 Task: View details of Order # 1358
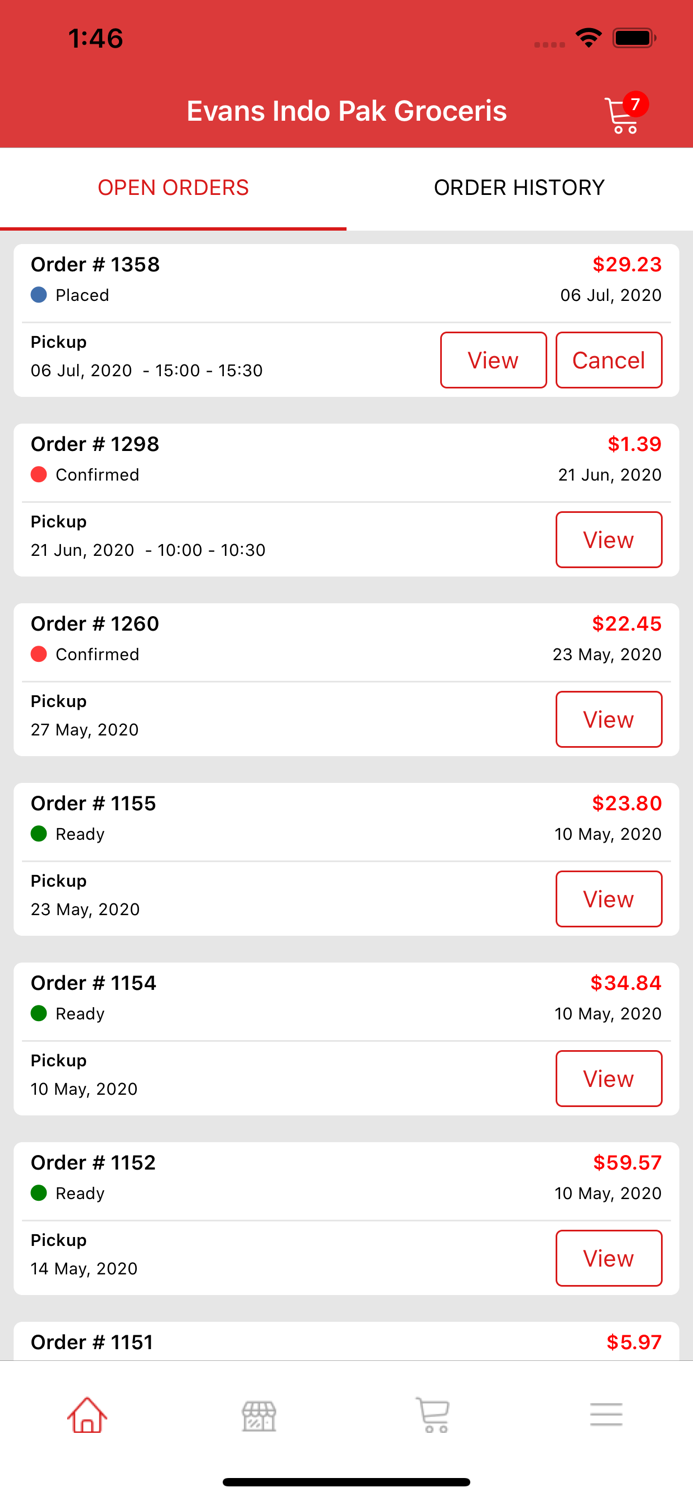[x=493, y=360]
